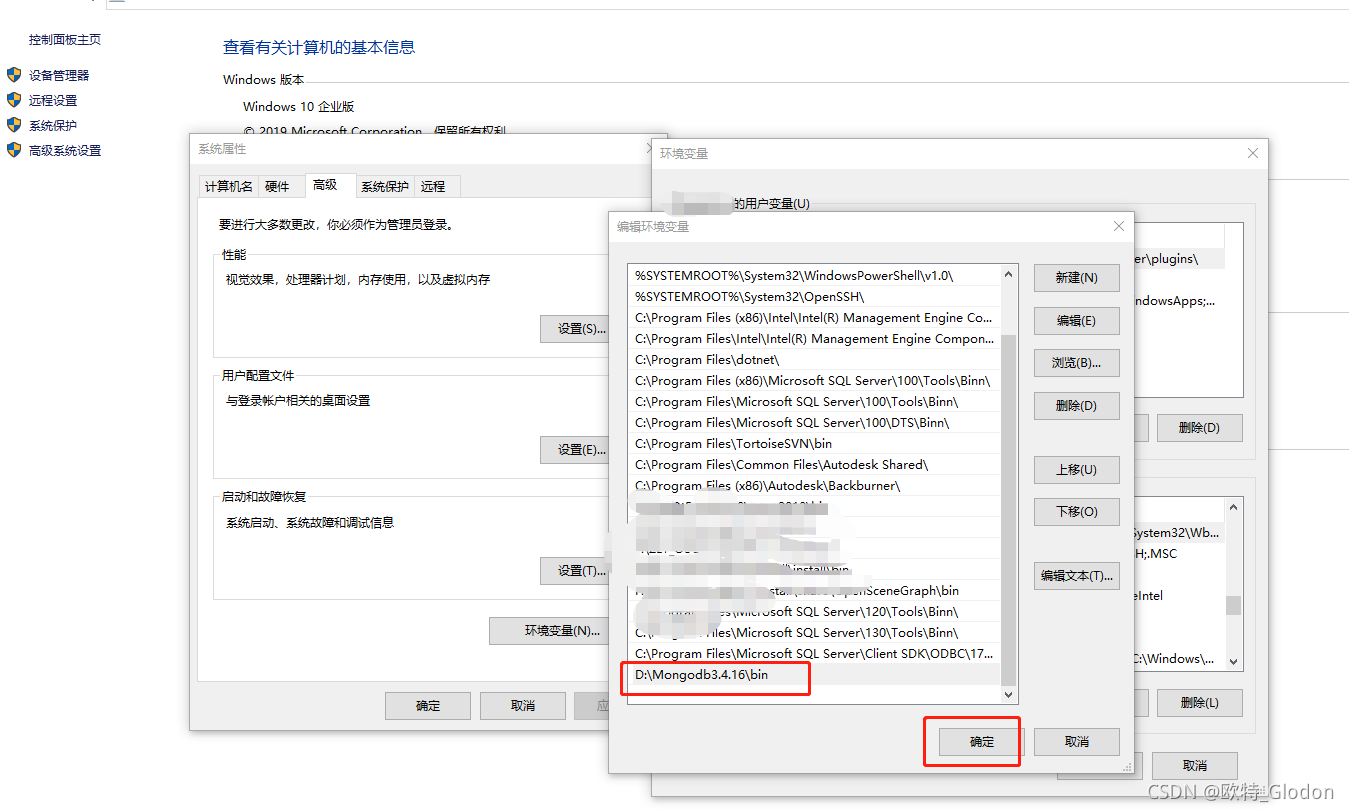
Task: Switch to 计算机名 tab in System Properties
Action: tap(229, 186)
